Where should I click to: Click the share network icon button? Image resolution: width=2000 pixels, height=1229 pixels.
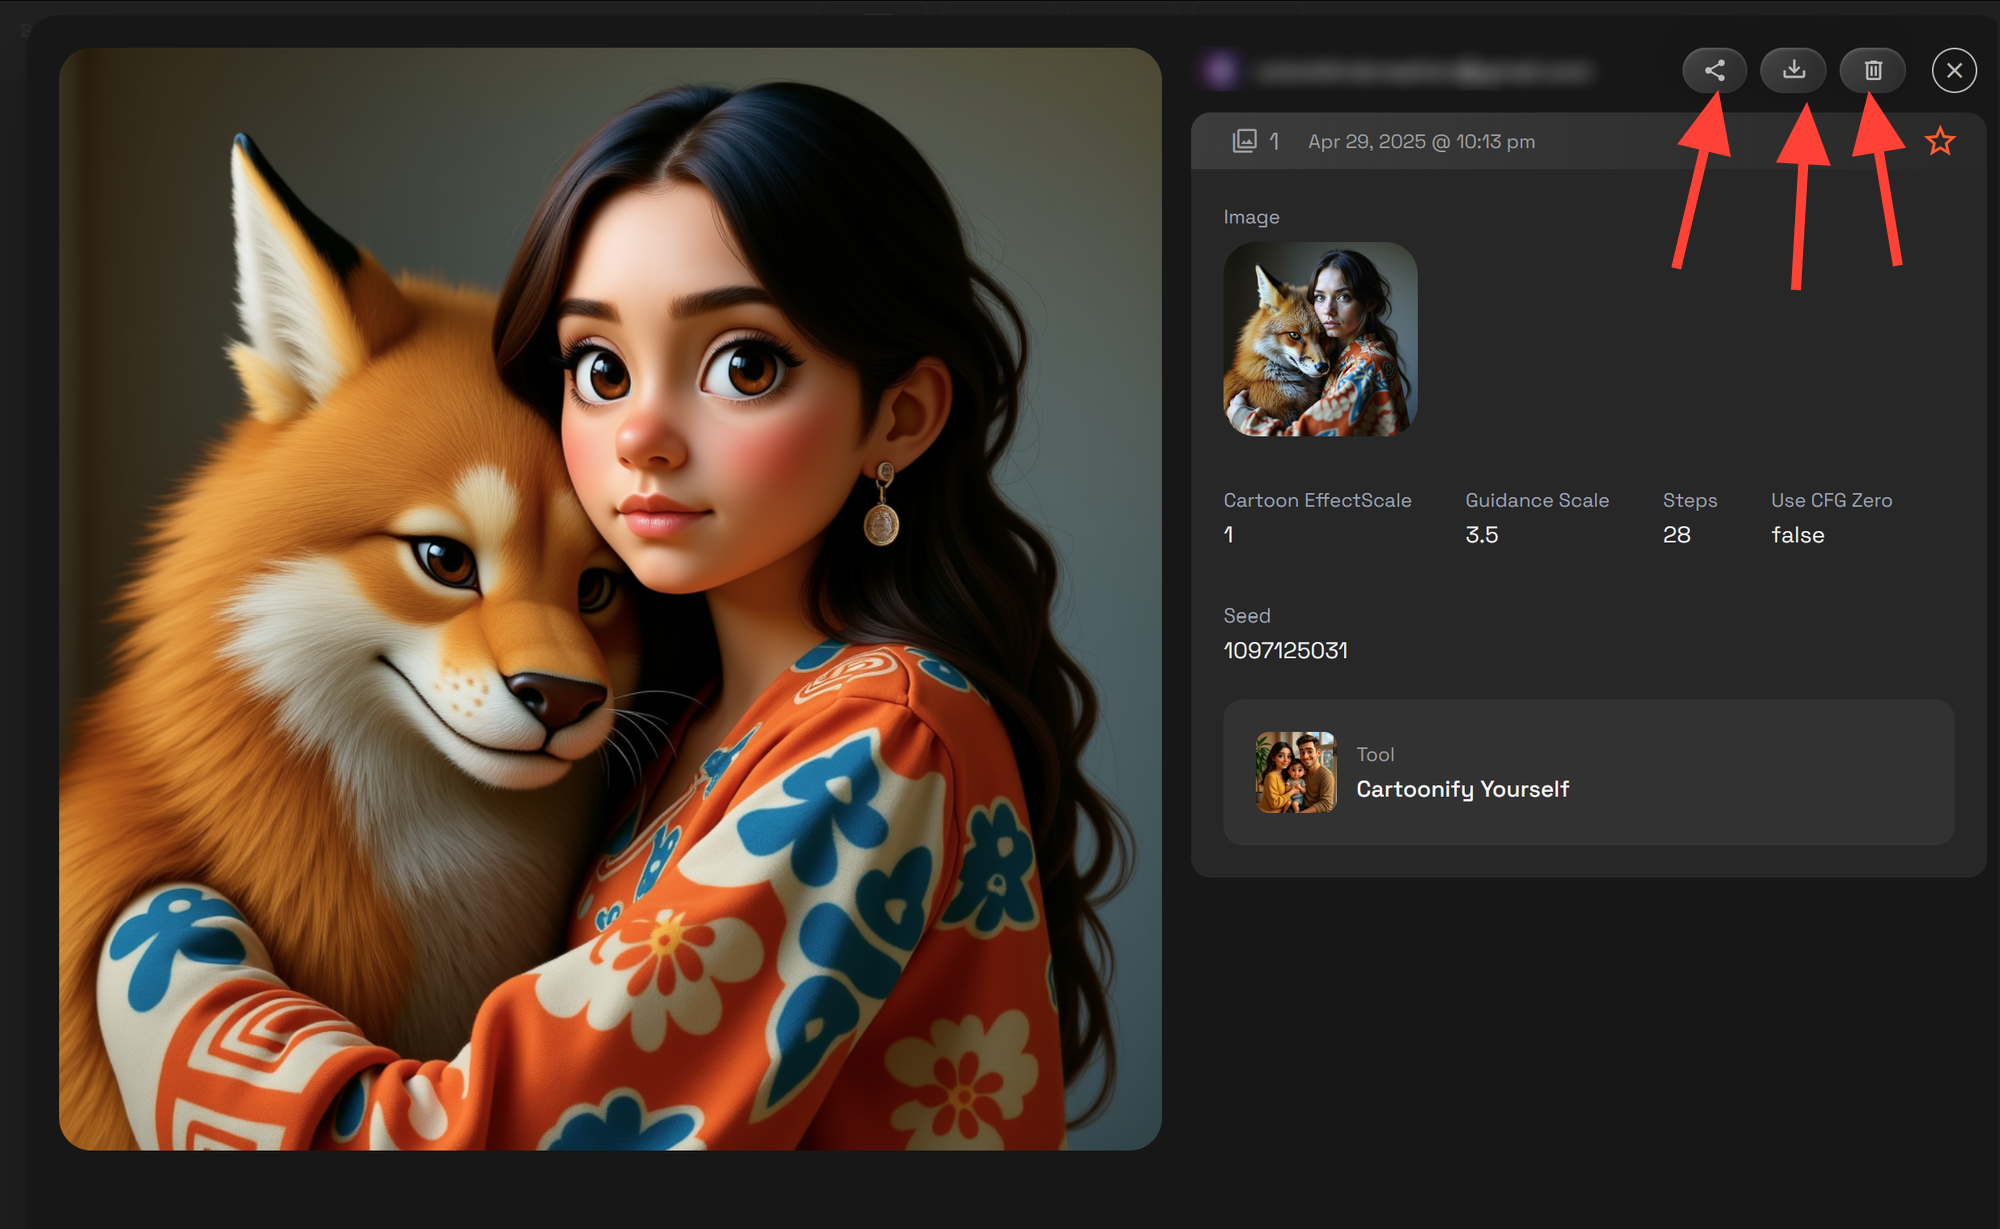tap(1714, 70)
